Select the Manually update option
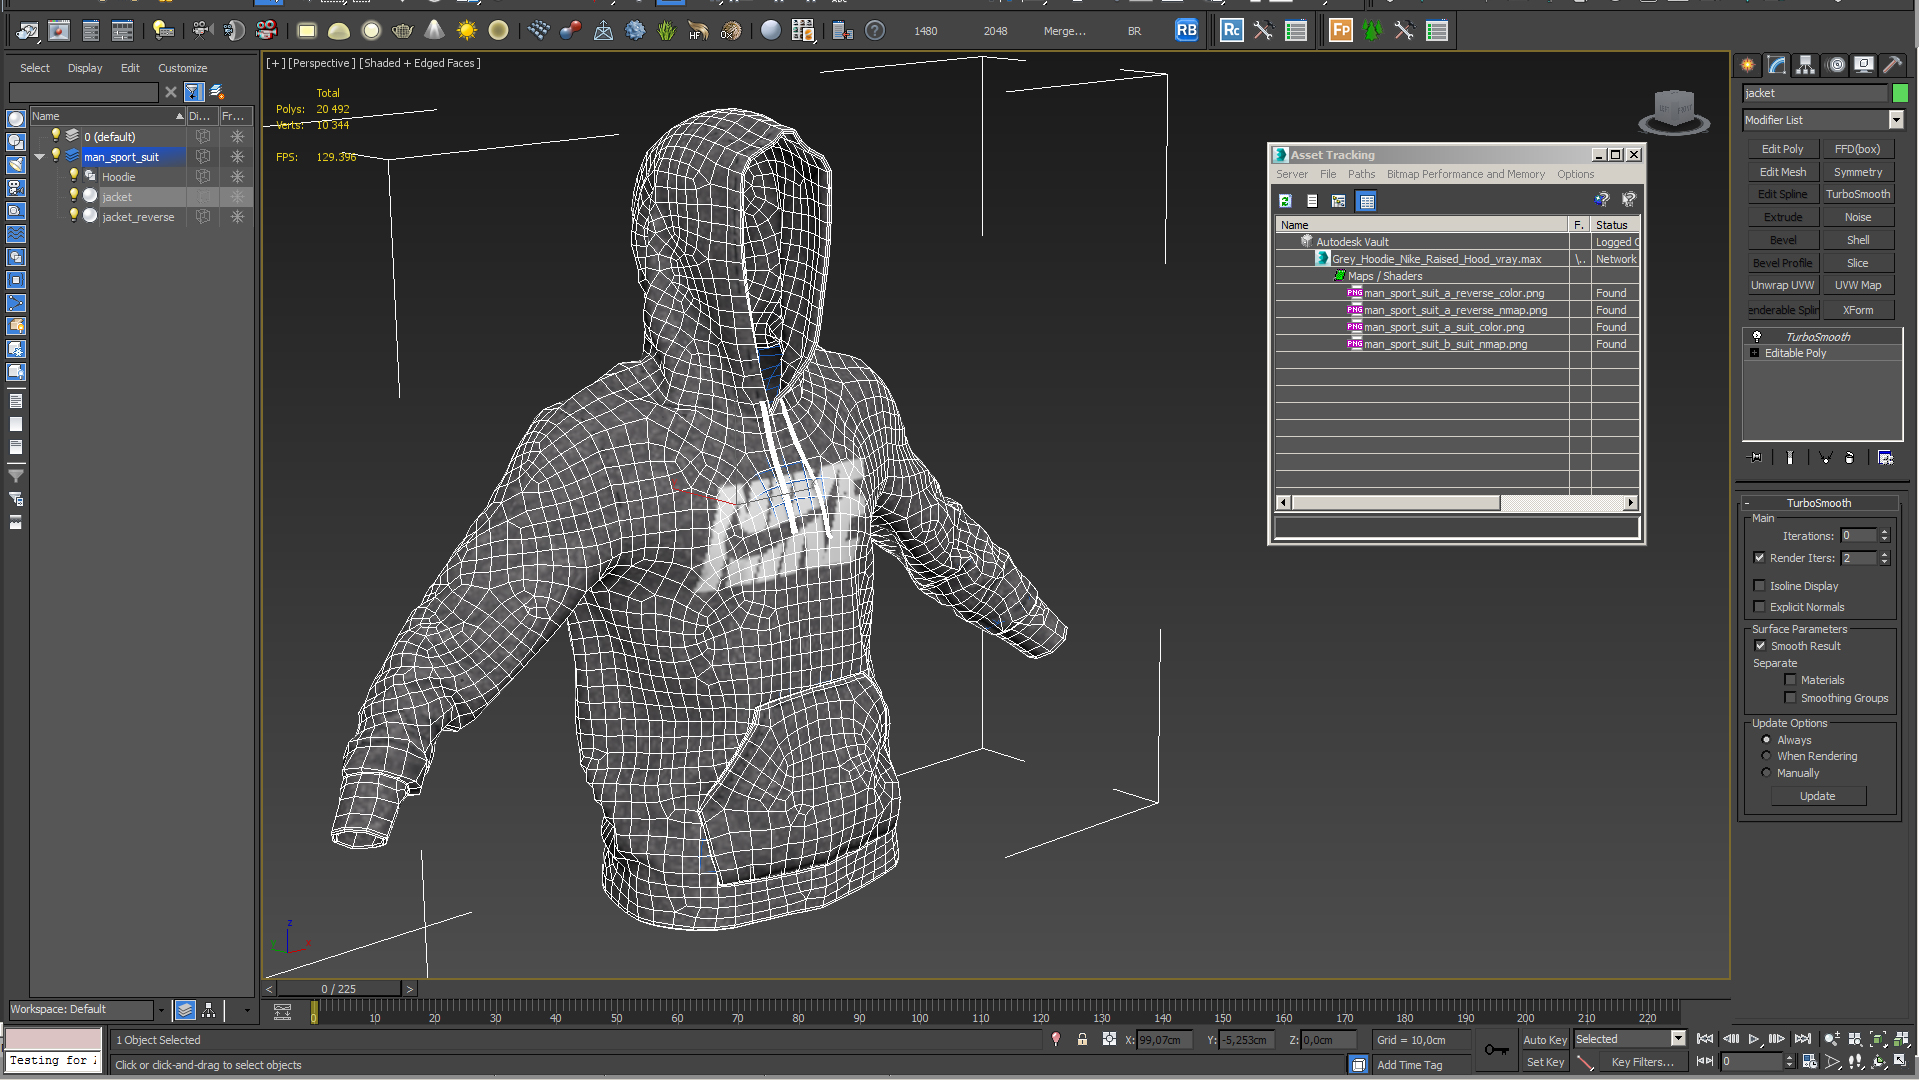The height and width of the screenshot is (1080, 1920). (1766, 773)
